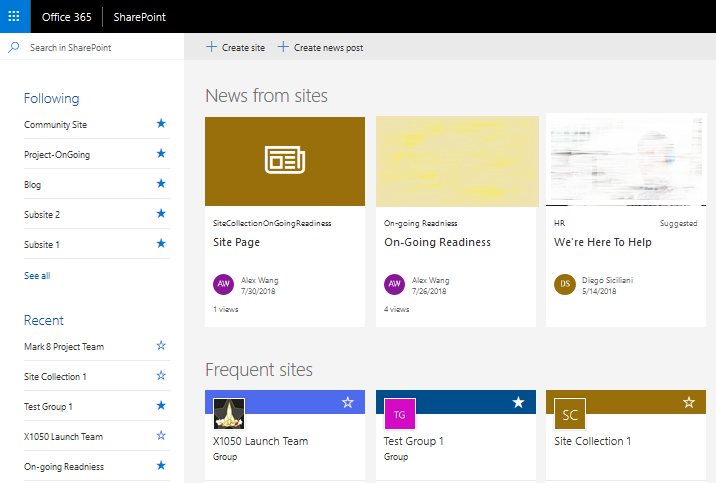Click the '1 views' count text
Viewport: 716px width, 483px height.
coord(226,310)
